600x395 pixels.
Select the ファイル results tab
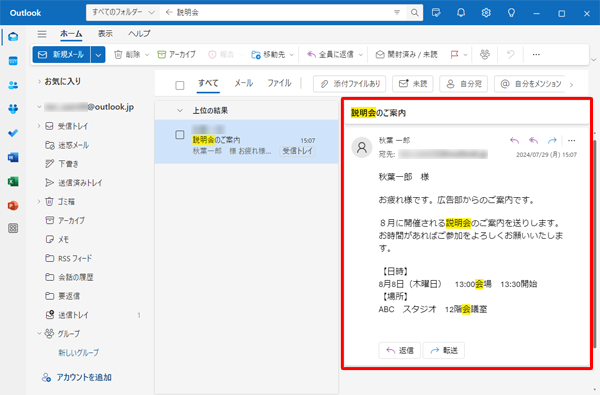[x=279, y=83]
